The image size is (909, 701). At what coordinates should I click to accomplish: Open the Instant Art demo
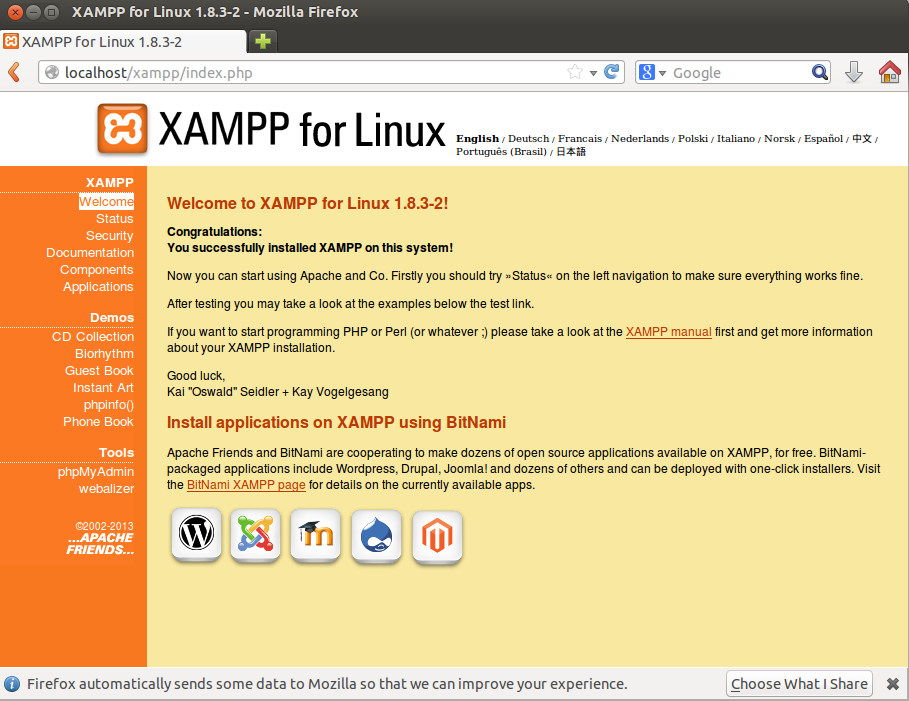click(103, 387)
